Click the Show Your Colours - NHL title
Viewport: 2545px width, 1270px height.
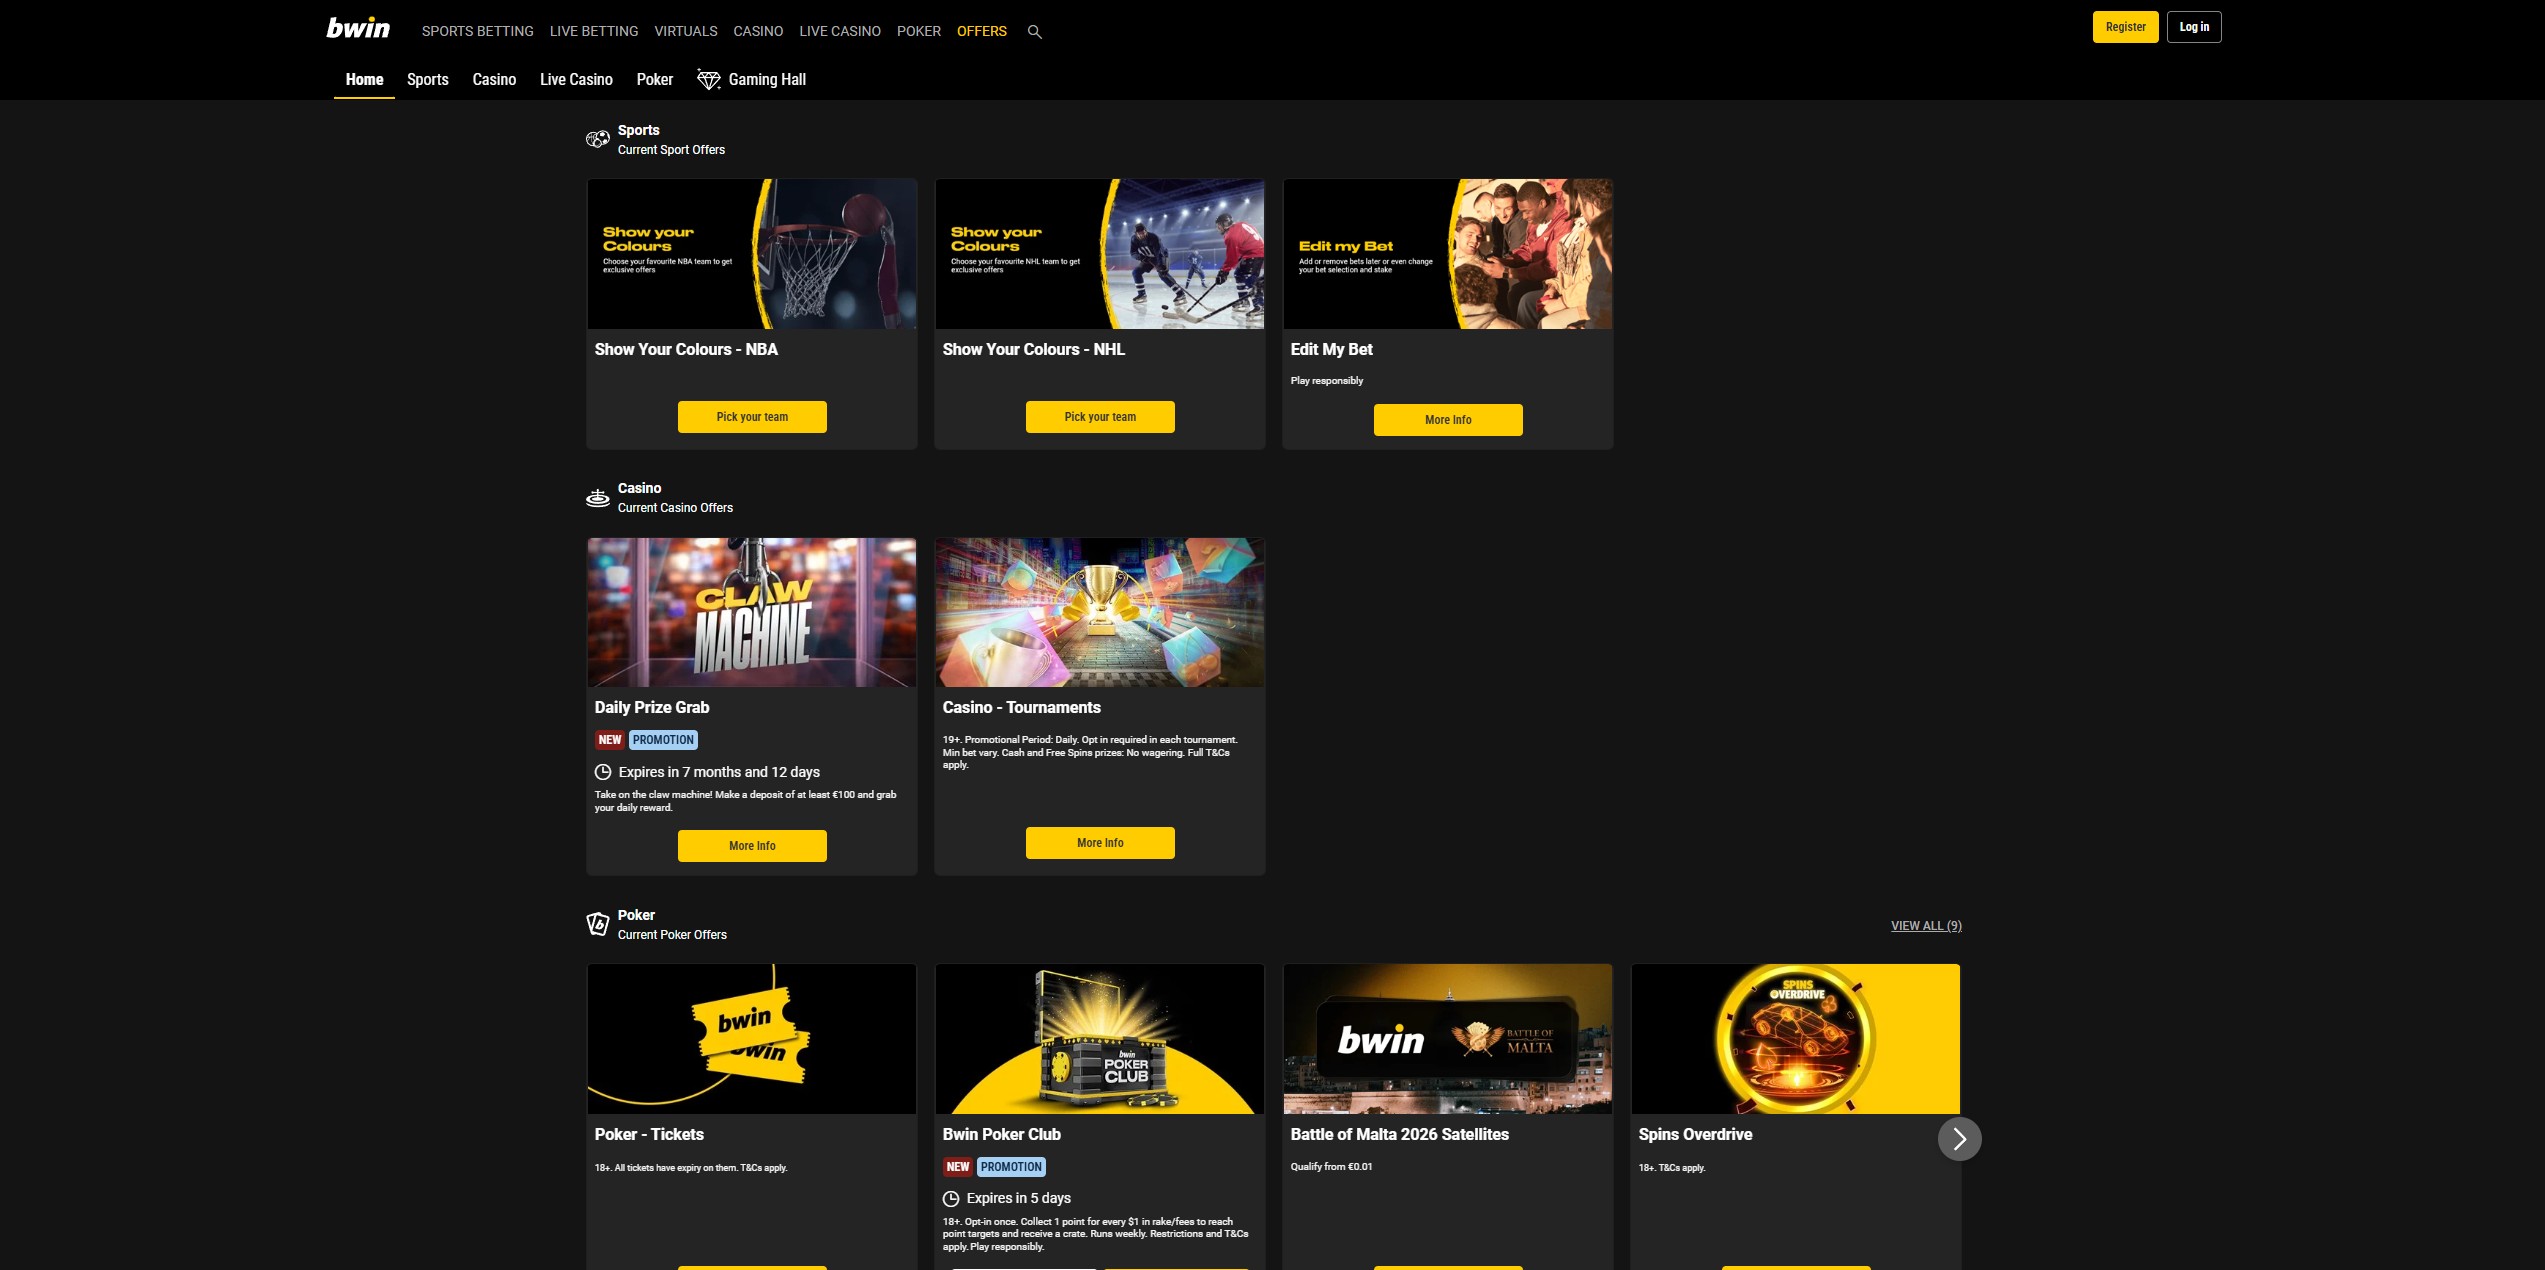coord(1034,349)
